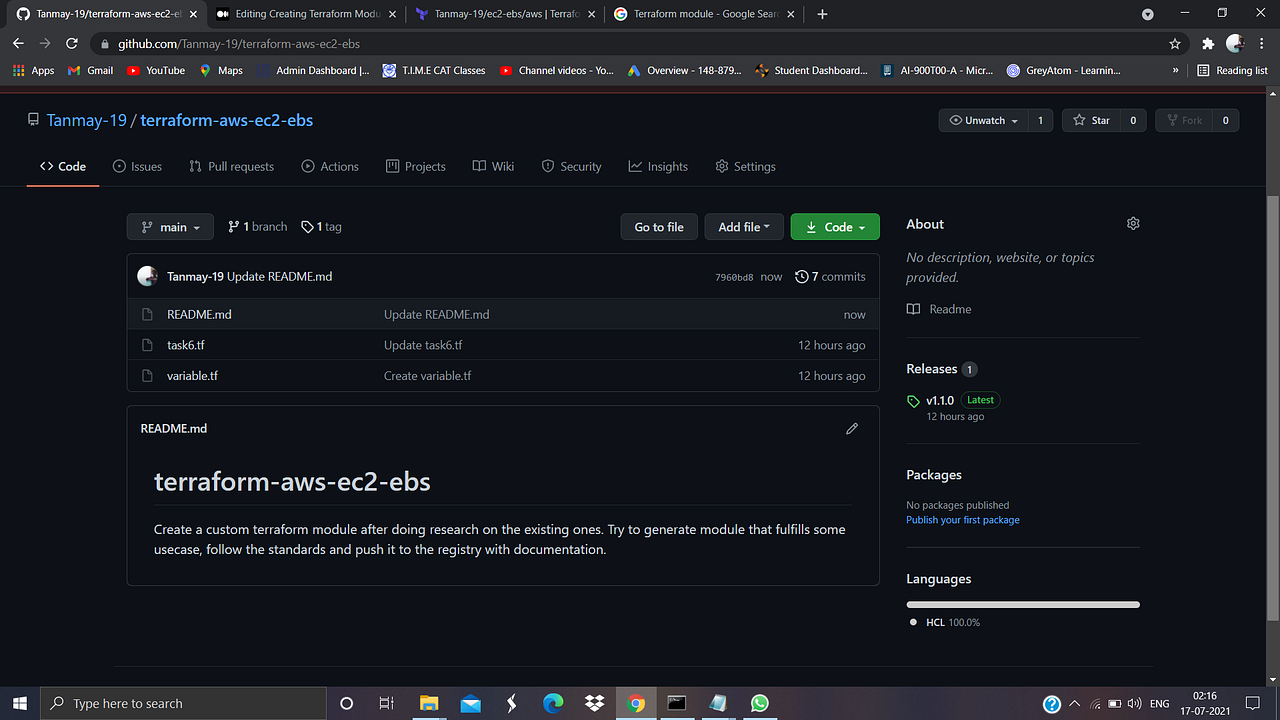Image resolution: width=1280 pixels, height=720 pixels.
Task: Open the Maps bookmark
Action: pos(221,70)
